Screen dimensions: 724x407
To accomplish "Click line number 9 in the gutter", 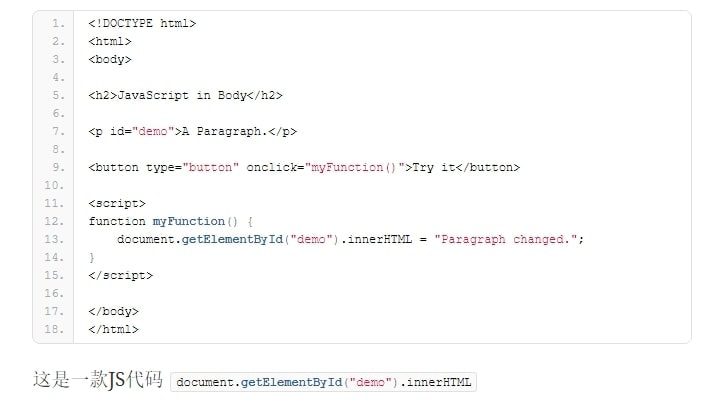I will click(57, 167).
